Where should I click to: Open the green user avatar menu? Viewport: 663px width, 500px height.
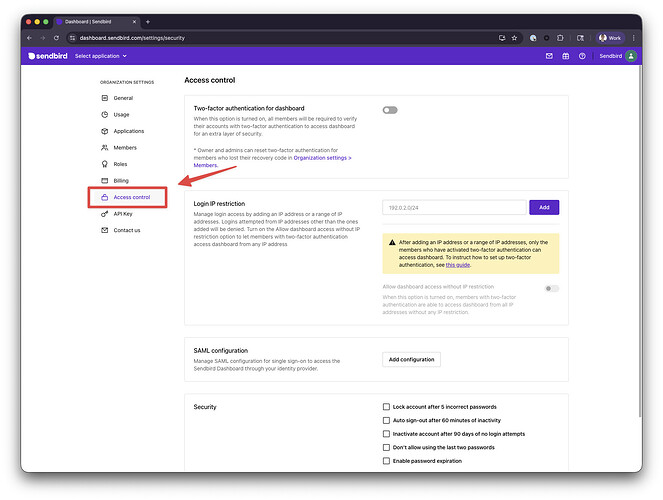(x=631, y=56)
